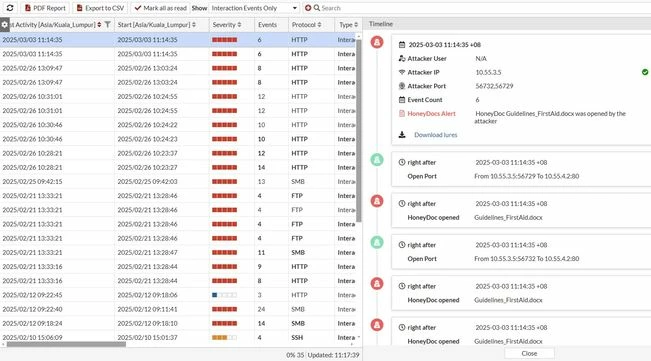Click Start cell 2025/02/12 09:11:41
Screen dimensions: 651x361
[147, 309]
